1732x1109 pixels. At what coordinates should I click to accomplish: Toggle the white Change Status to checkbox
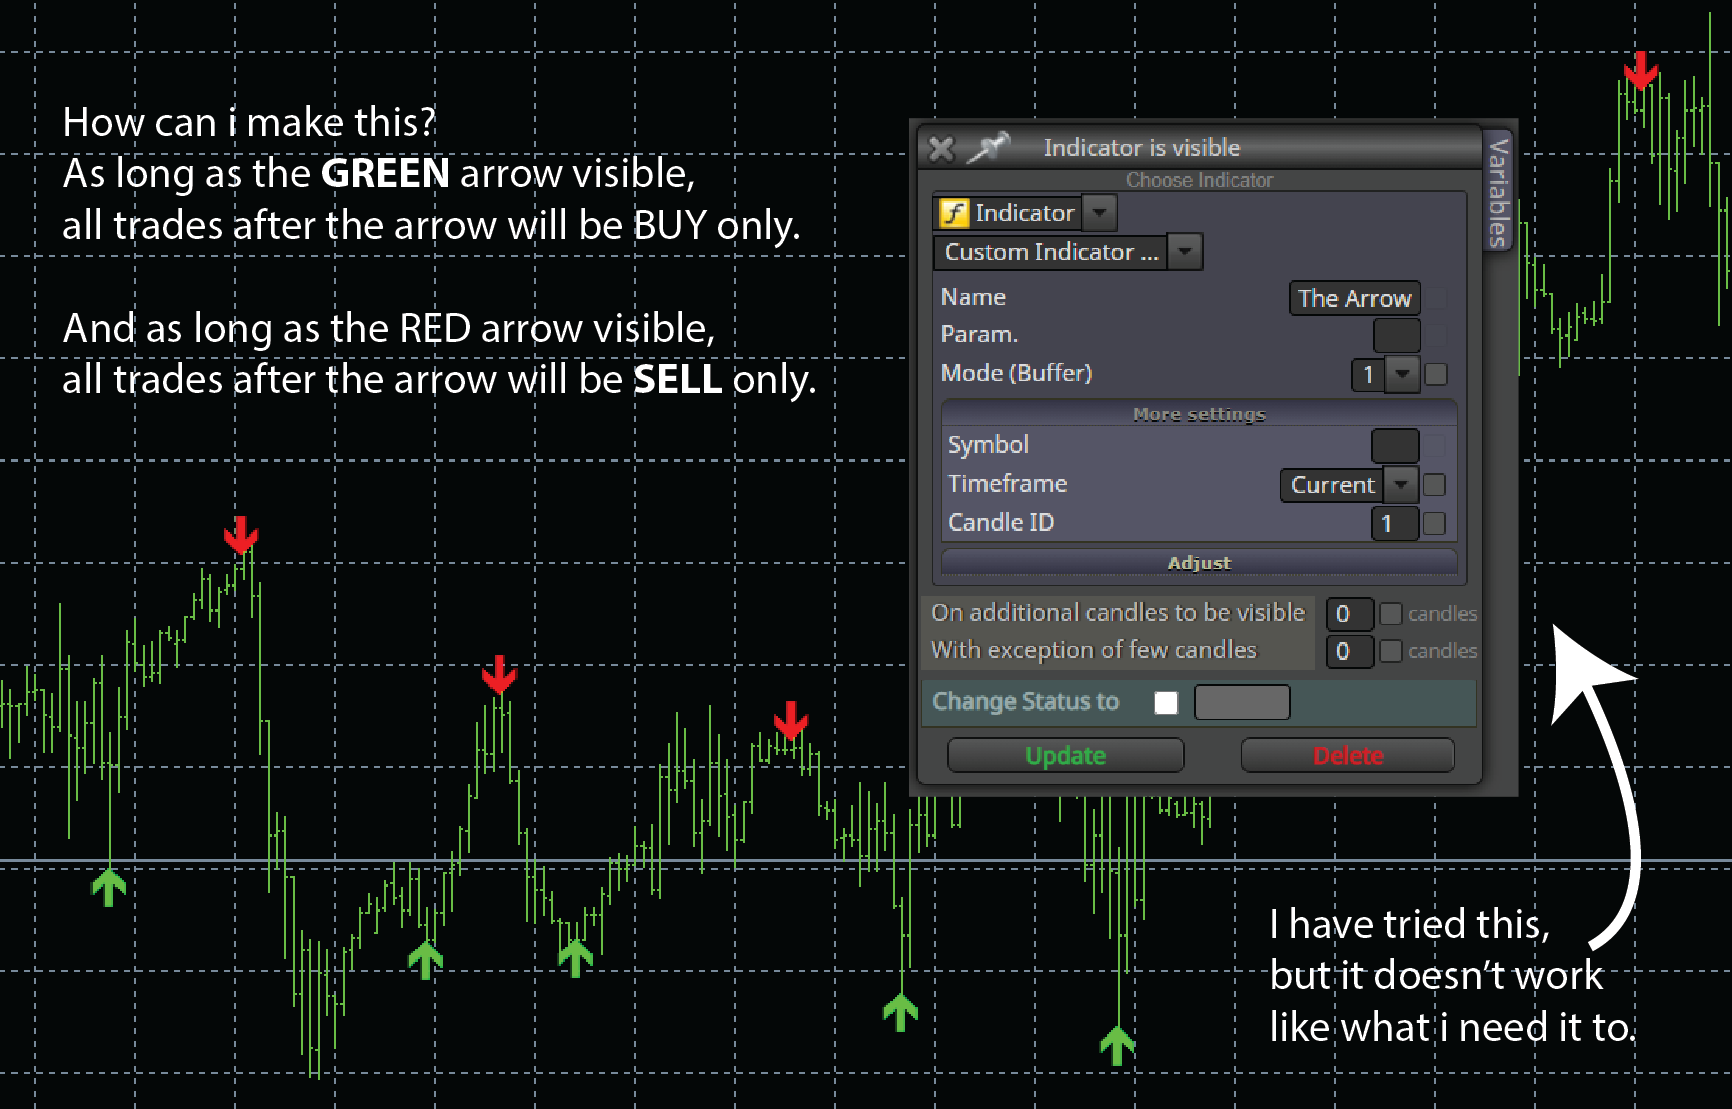point(1166,703)
